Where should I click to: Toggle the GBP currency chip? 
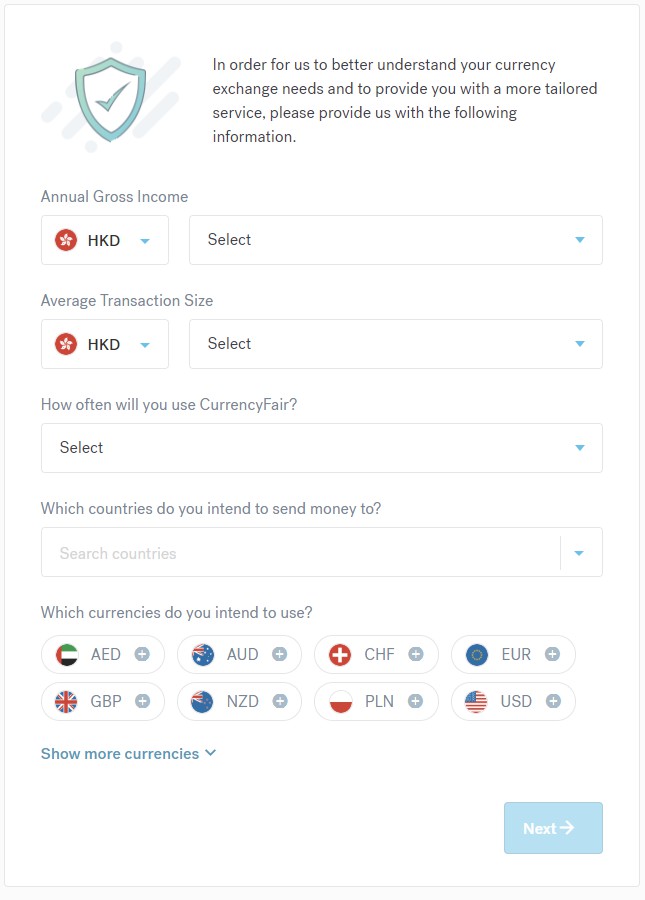pyautogui.click(x=104, y=701)
